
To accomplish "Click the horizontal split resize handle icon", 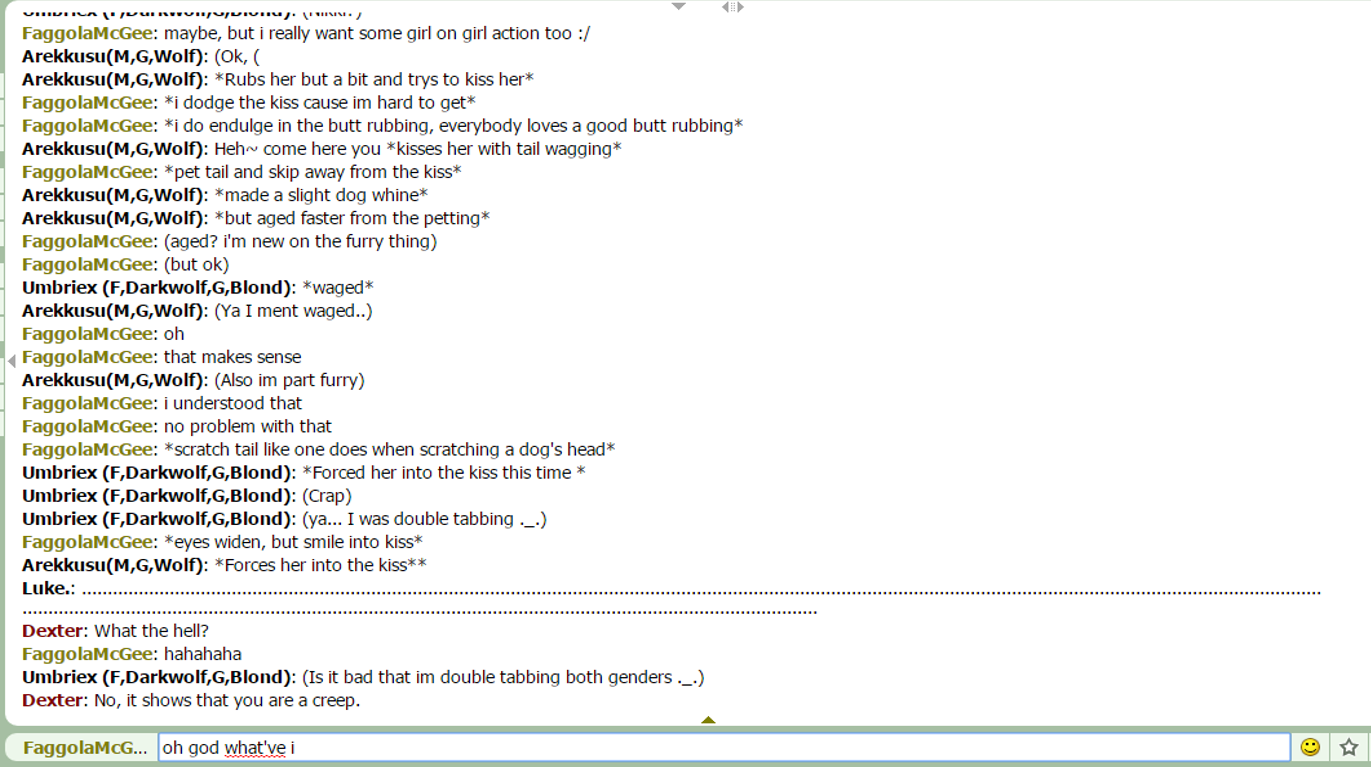I will click(x=732, y=7).
